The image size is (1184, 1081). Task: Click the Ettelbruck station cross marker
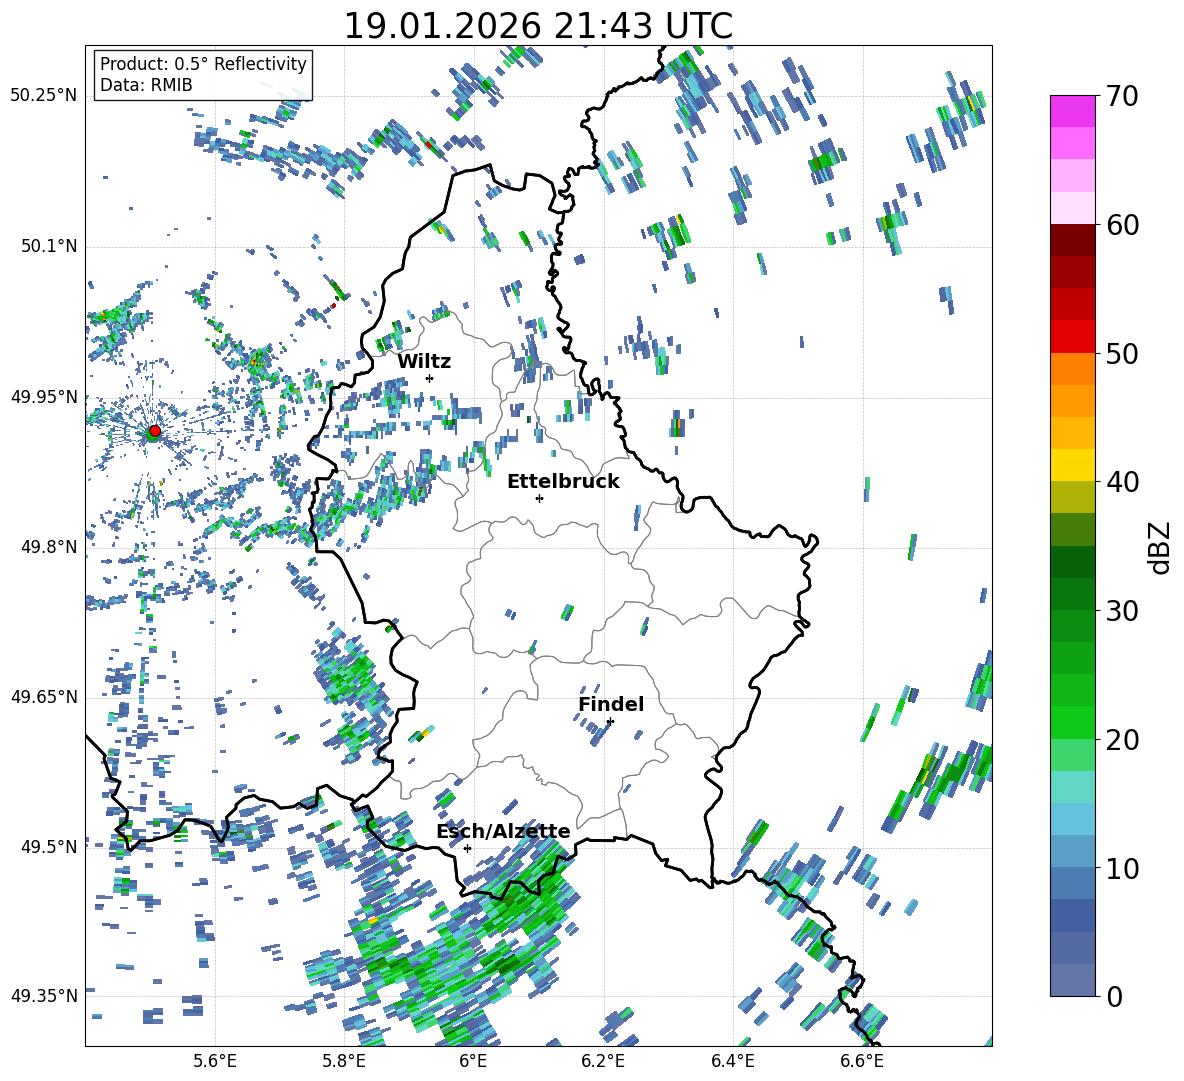(x=539, y=498)
